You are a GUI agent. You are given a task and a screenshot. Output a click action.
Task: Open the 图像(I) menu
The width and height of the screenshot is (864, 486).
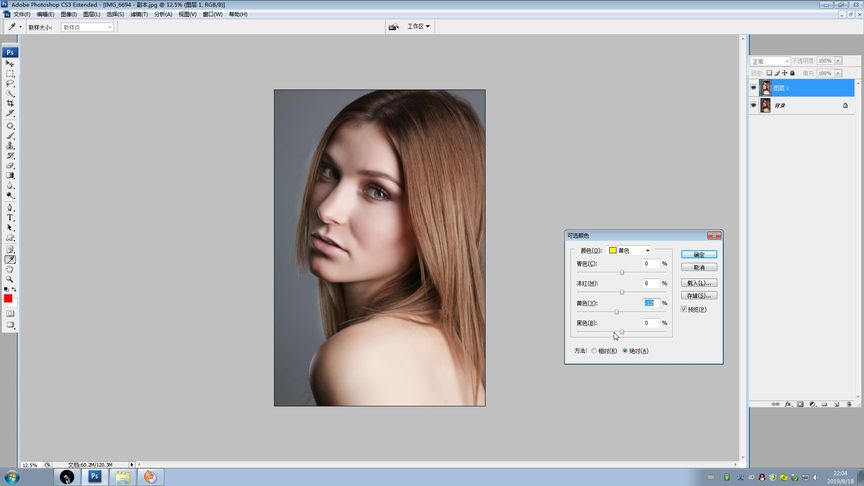[x=68, y=15]
